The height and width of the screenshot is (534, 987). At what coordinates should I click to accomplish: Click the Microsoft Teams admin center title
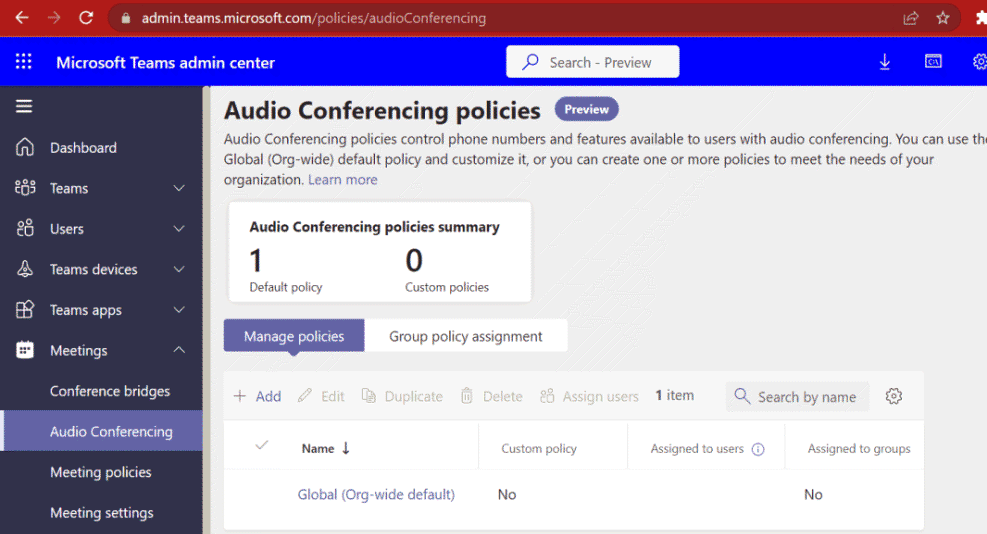[165, 62]
